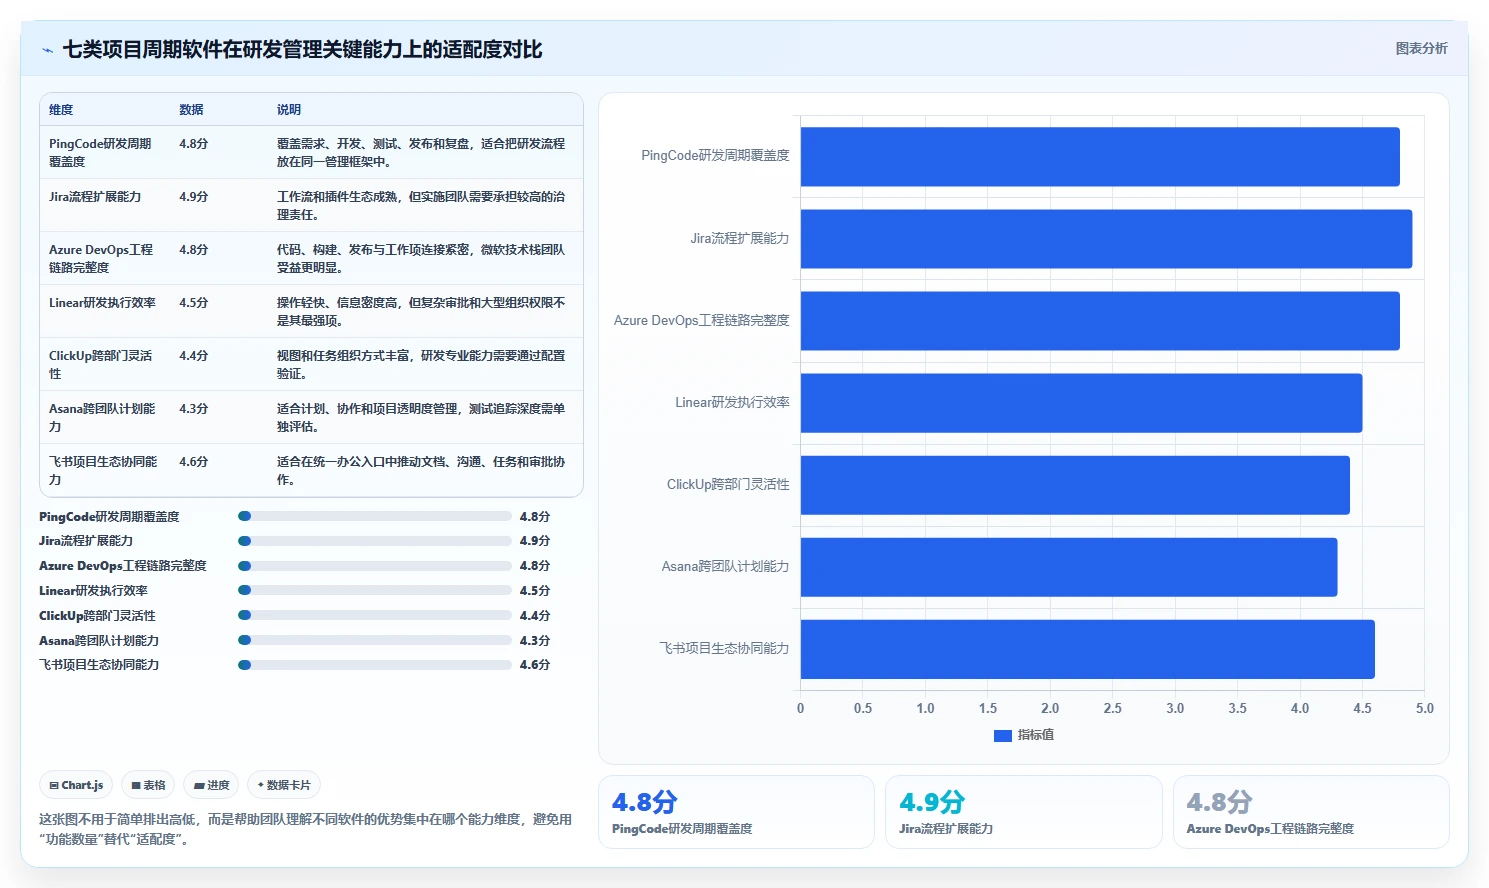Click the Azure DevOps工程链路完整度 progress bar
The image size is (1489, 888).
[x=375, y=566]
